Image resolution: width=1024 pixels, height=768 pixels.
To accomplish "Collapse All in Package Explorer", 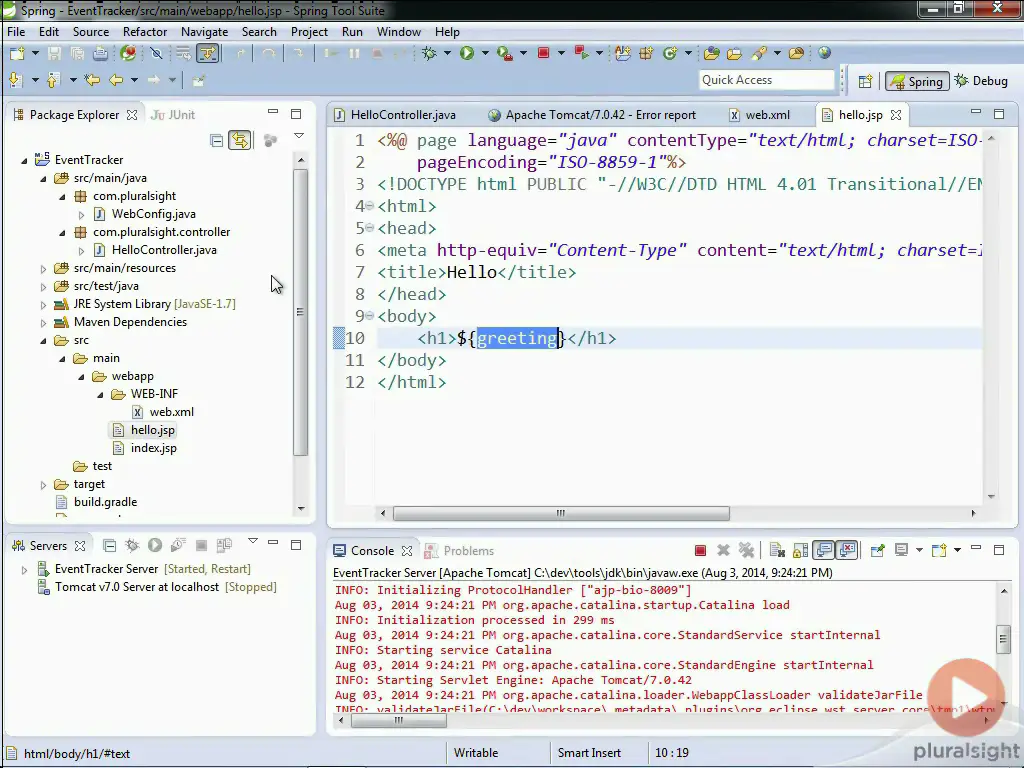I will (216, 140).
